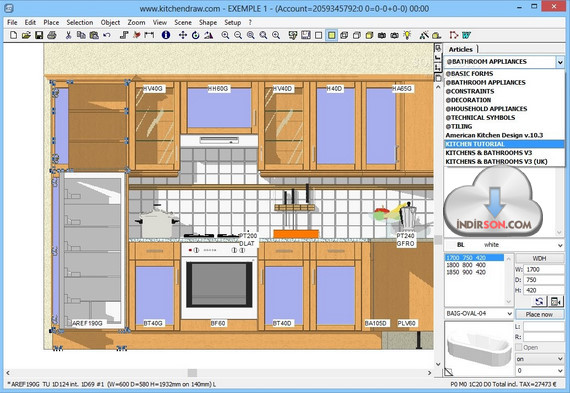This screenshot has height=393, width=570.
Task: Collapse the catalog dropdown showing @BATHROOM APPLIANCES
Action: (560, 62)
